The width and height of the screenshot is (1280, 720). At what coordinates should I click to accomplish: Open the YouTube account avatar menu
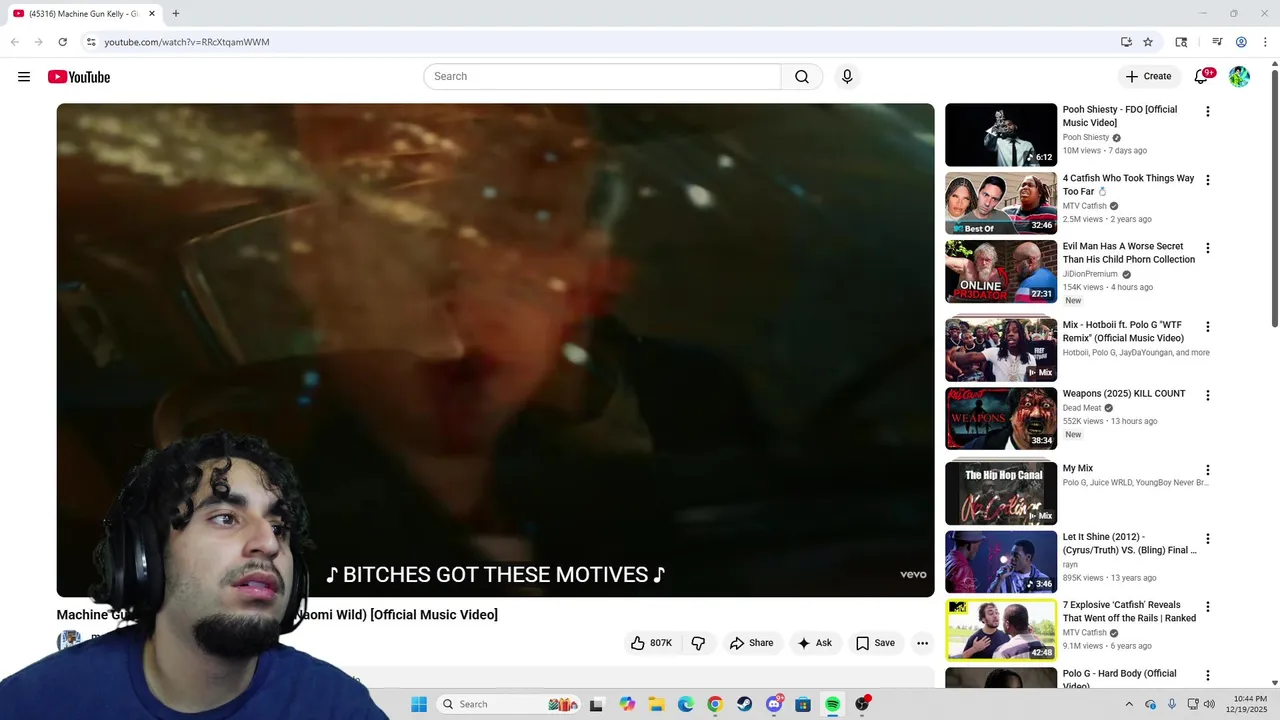[1239, 77]
